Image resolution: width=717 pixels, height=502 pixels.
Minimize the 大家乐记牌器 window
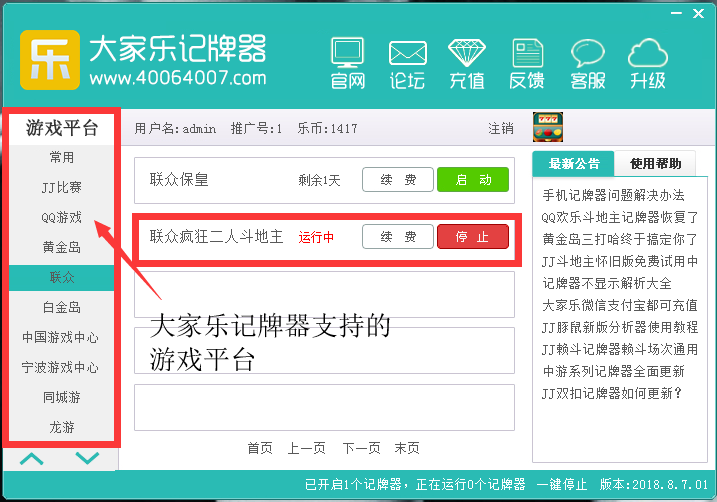point(676,14)
